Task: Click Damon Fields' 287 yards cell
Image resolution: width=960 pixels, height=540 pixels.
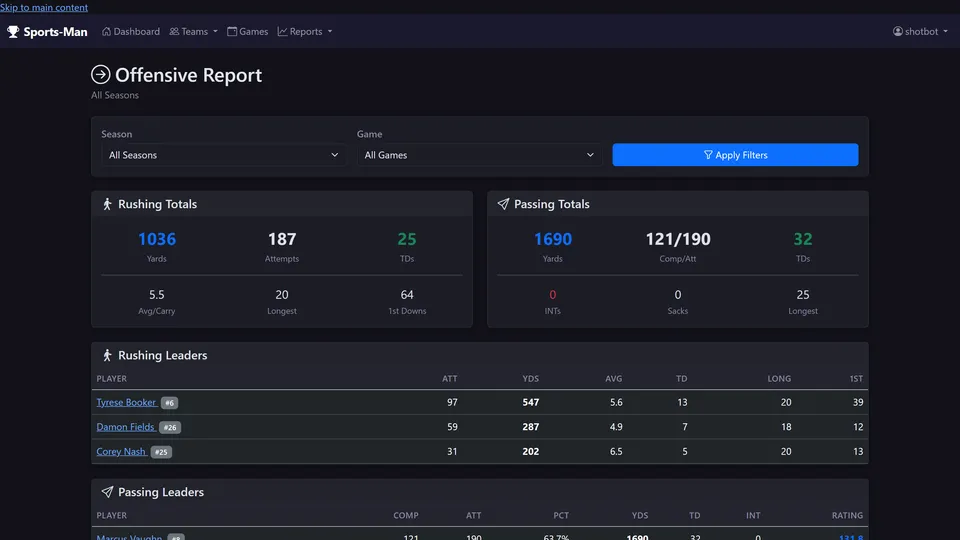Action: [x=531, y=427]
